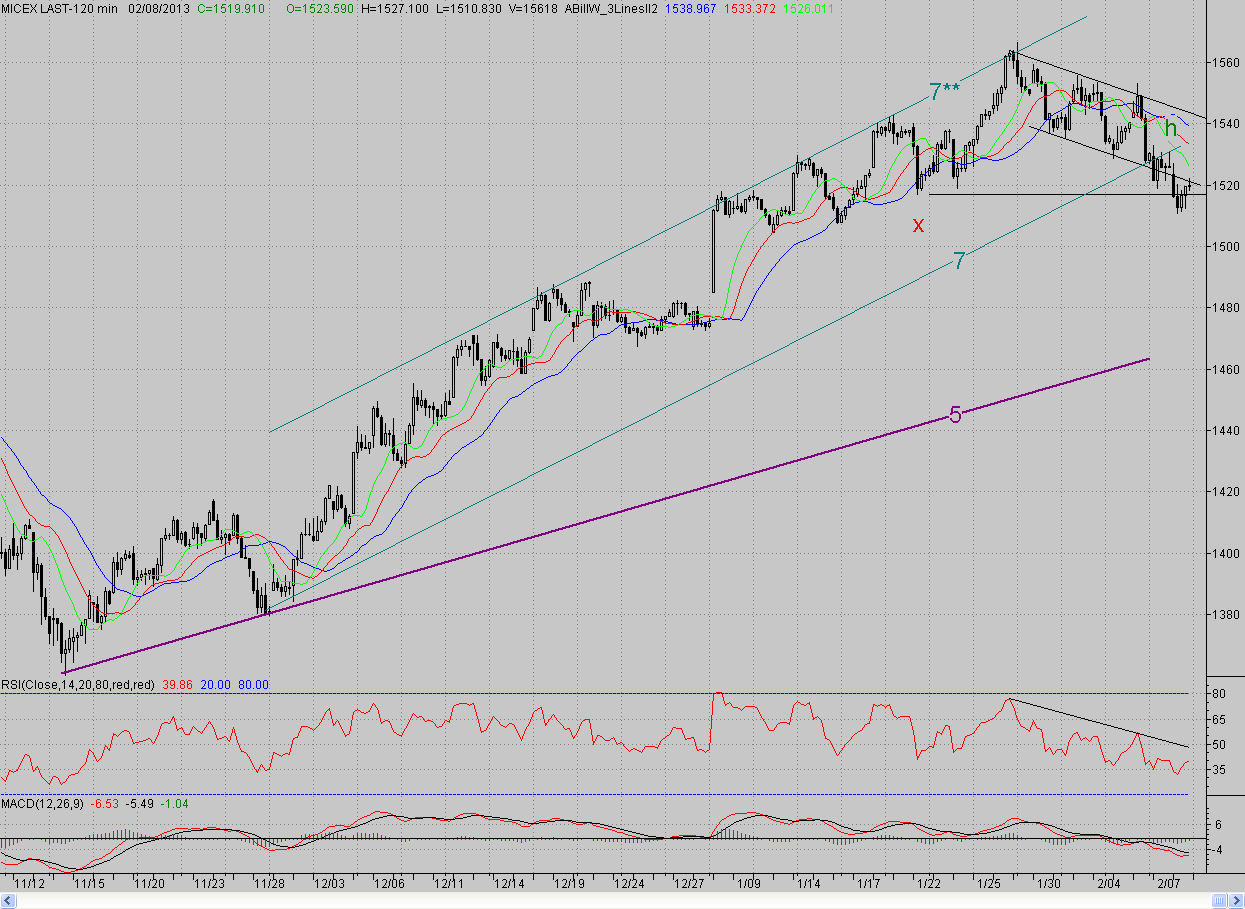Click the '1/14' date axis label
This screenshot has height=909, width=1245.
point(809,883)
